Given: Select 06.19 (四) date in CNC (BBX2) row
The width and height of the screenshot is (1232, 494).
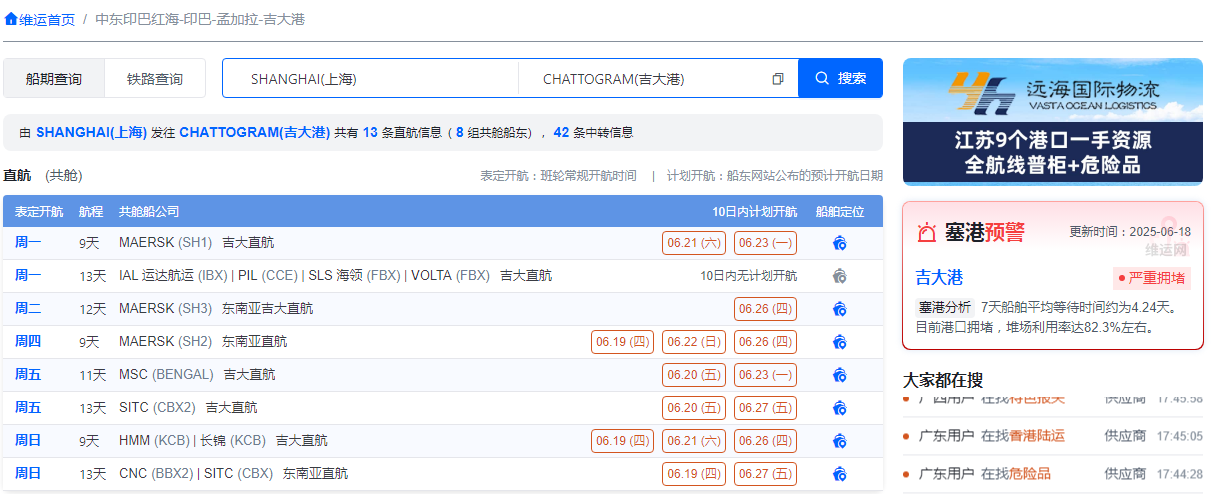Looking at the screenshot, I should tap(694, 473).
